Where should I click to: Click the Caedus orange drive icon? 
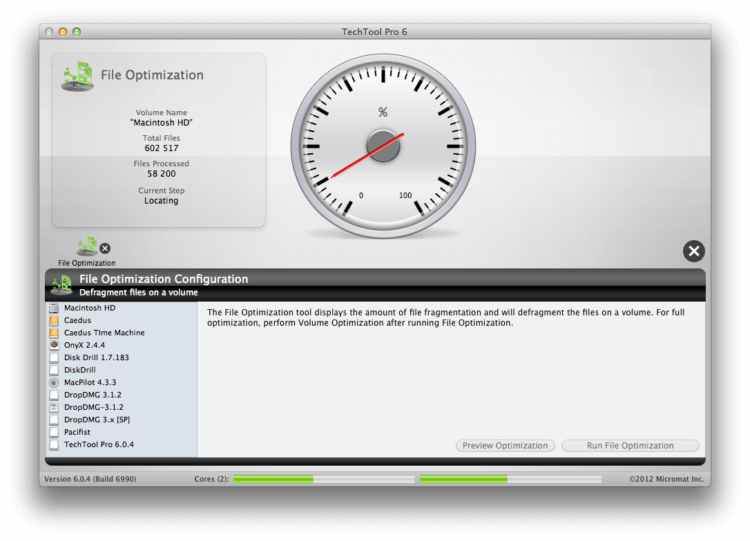click(x=54, y=320)
